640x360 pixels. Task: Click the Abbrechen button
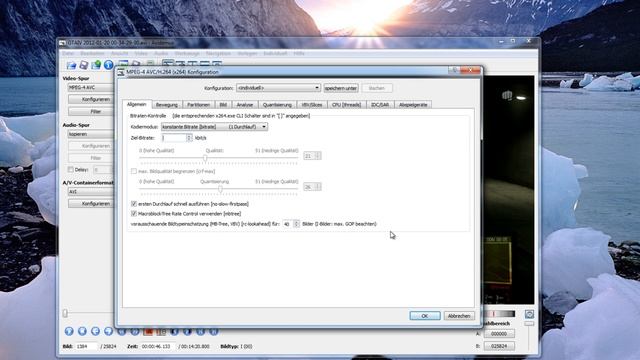pos(459,316)
